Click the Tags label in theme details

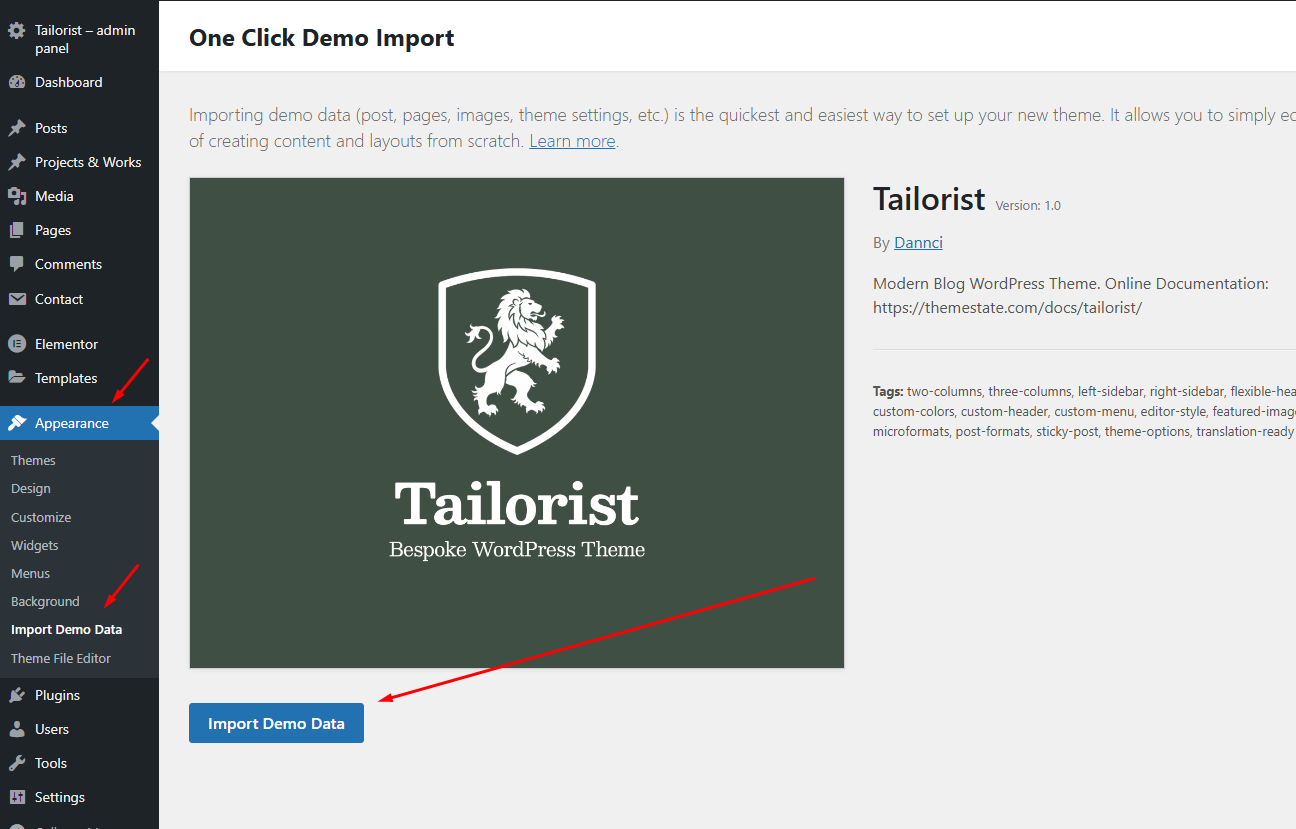pyautogui.click(x=888, y=391)
